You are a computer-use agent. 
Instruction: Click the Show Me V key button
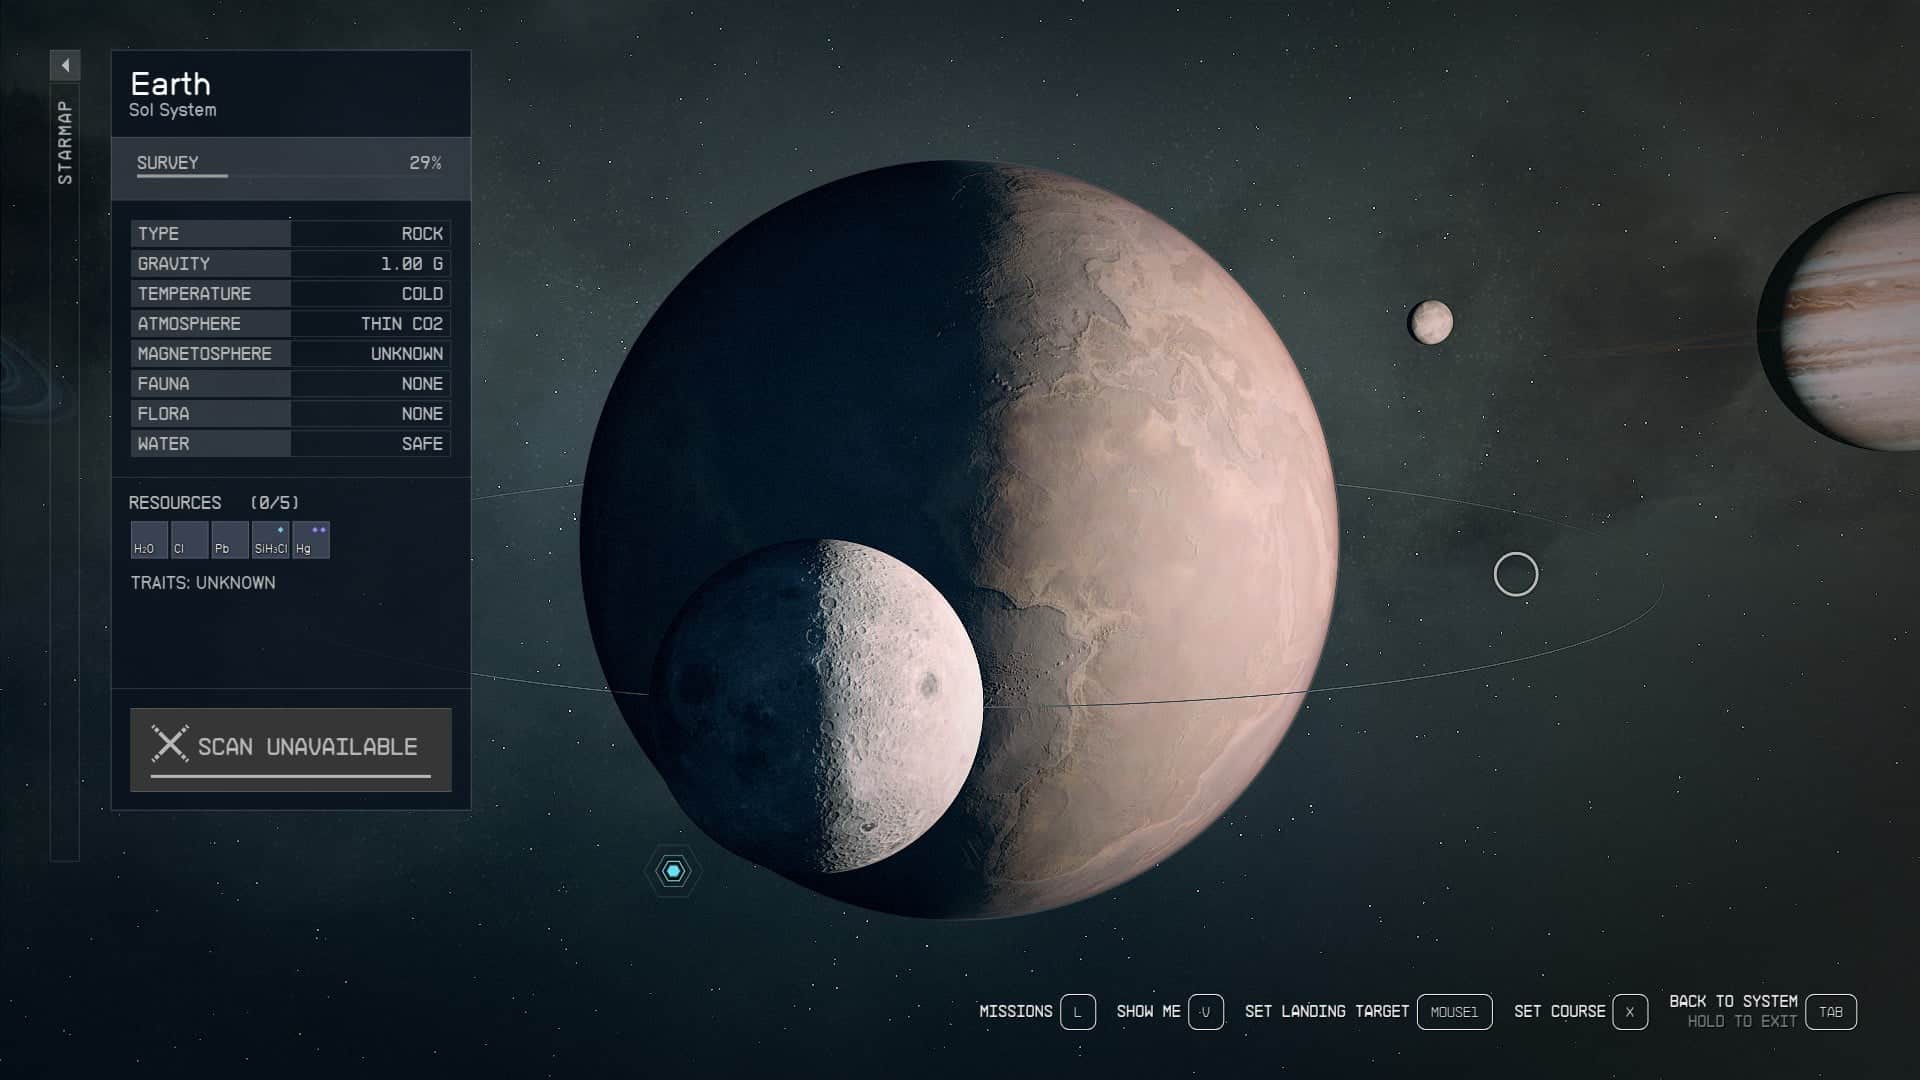(1205, 1012)
